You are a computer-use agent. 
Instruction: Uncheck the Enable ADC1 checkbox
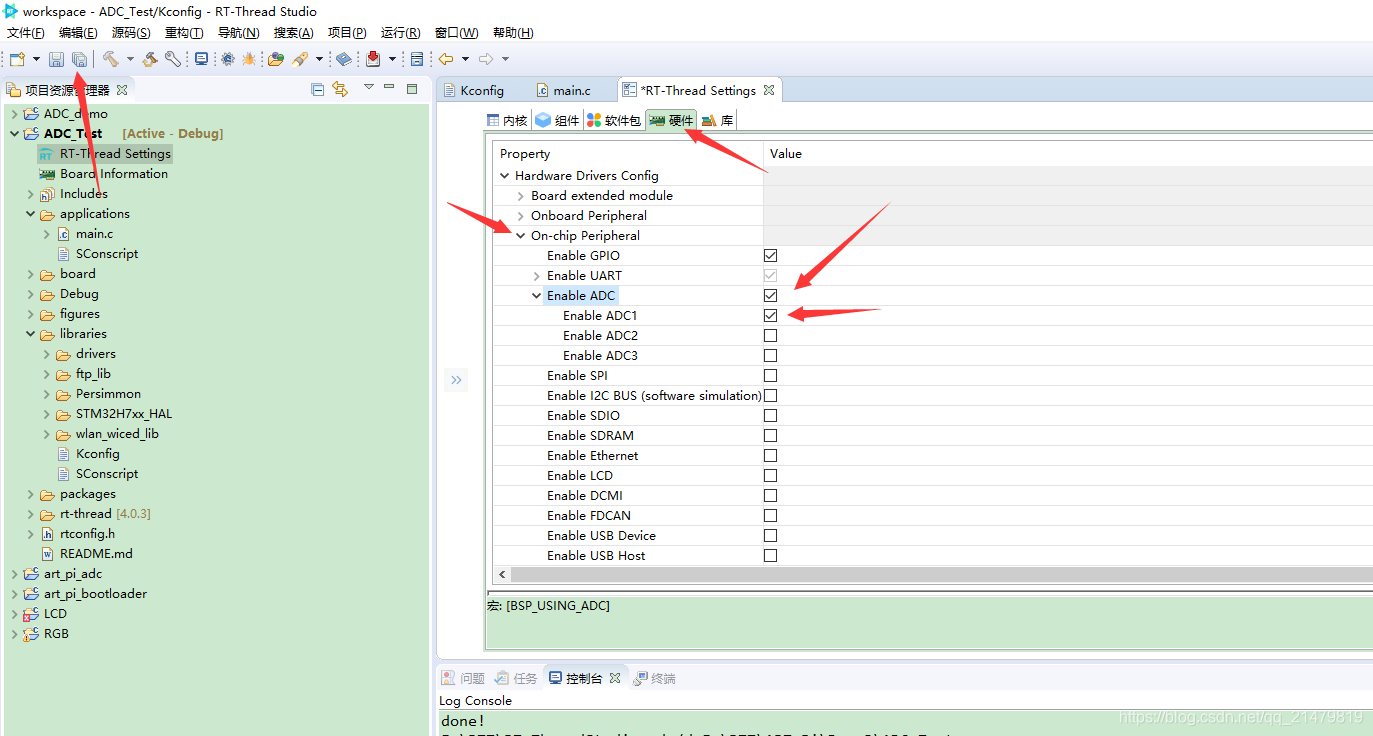coord(770,316)
